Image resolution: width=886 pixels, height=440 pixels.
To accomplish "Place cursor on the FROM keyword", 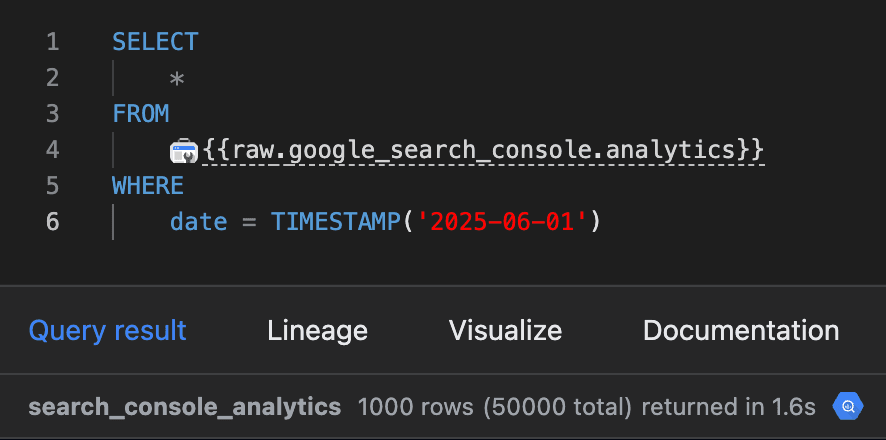I will tap(141, 114).
